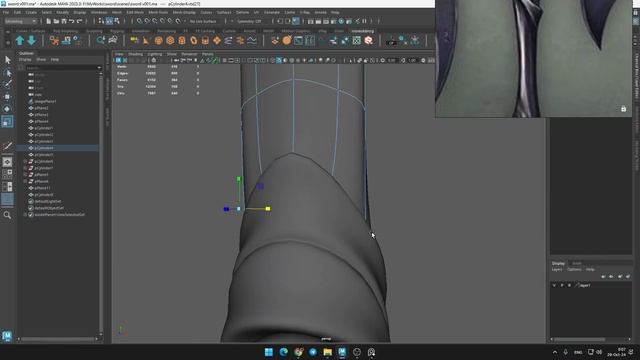
Task: Click the Open Scene folder icon
Action: [56, 21]
